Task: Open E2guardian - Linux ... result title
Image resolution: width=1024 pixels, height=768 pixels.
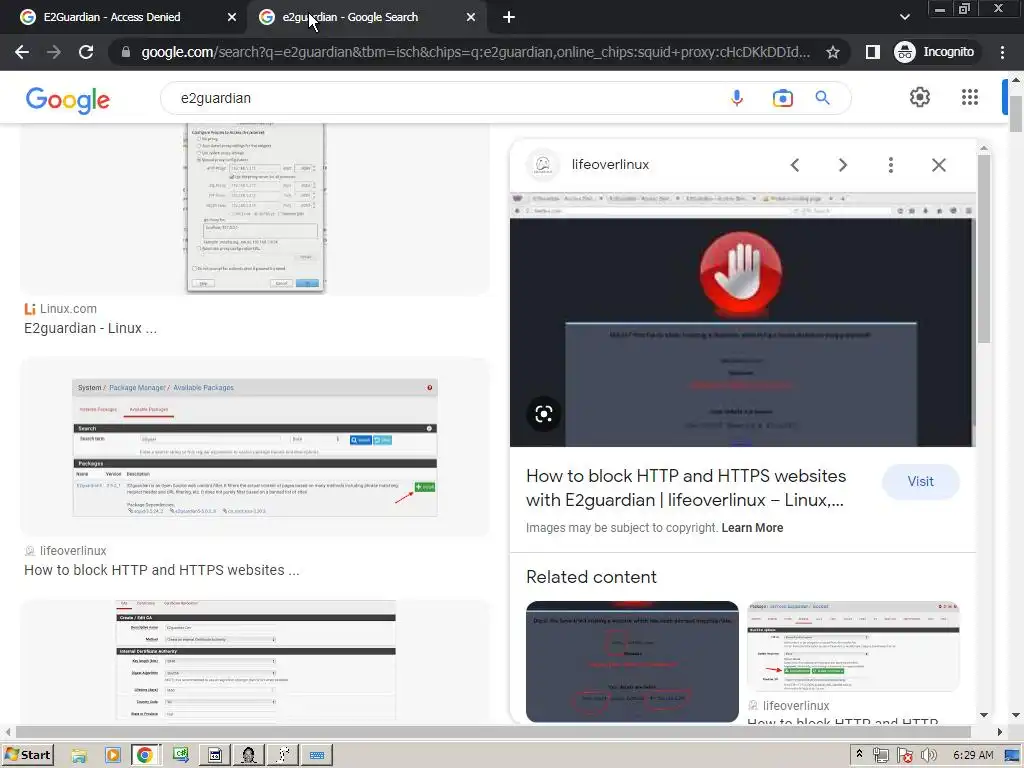Action: pos(90,328)
